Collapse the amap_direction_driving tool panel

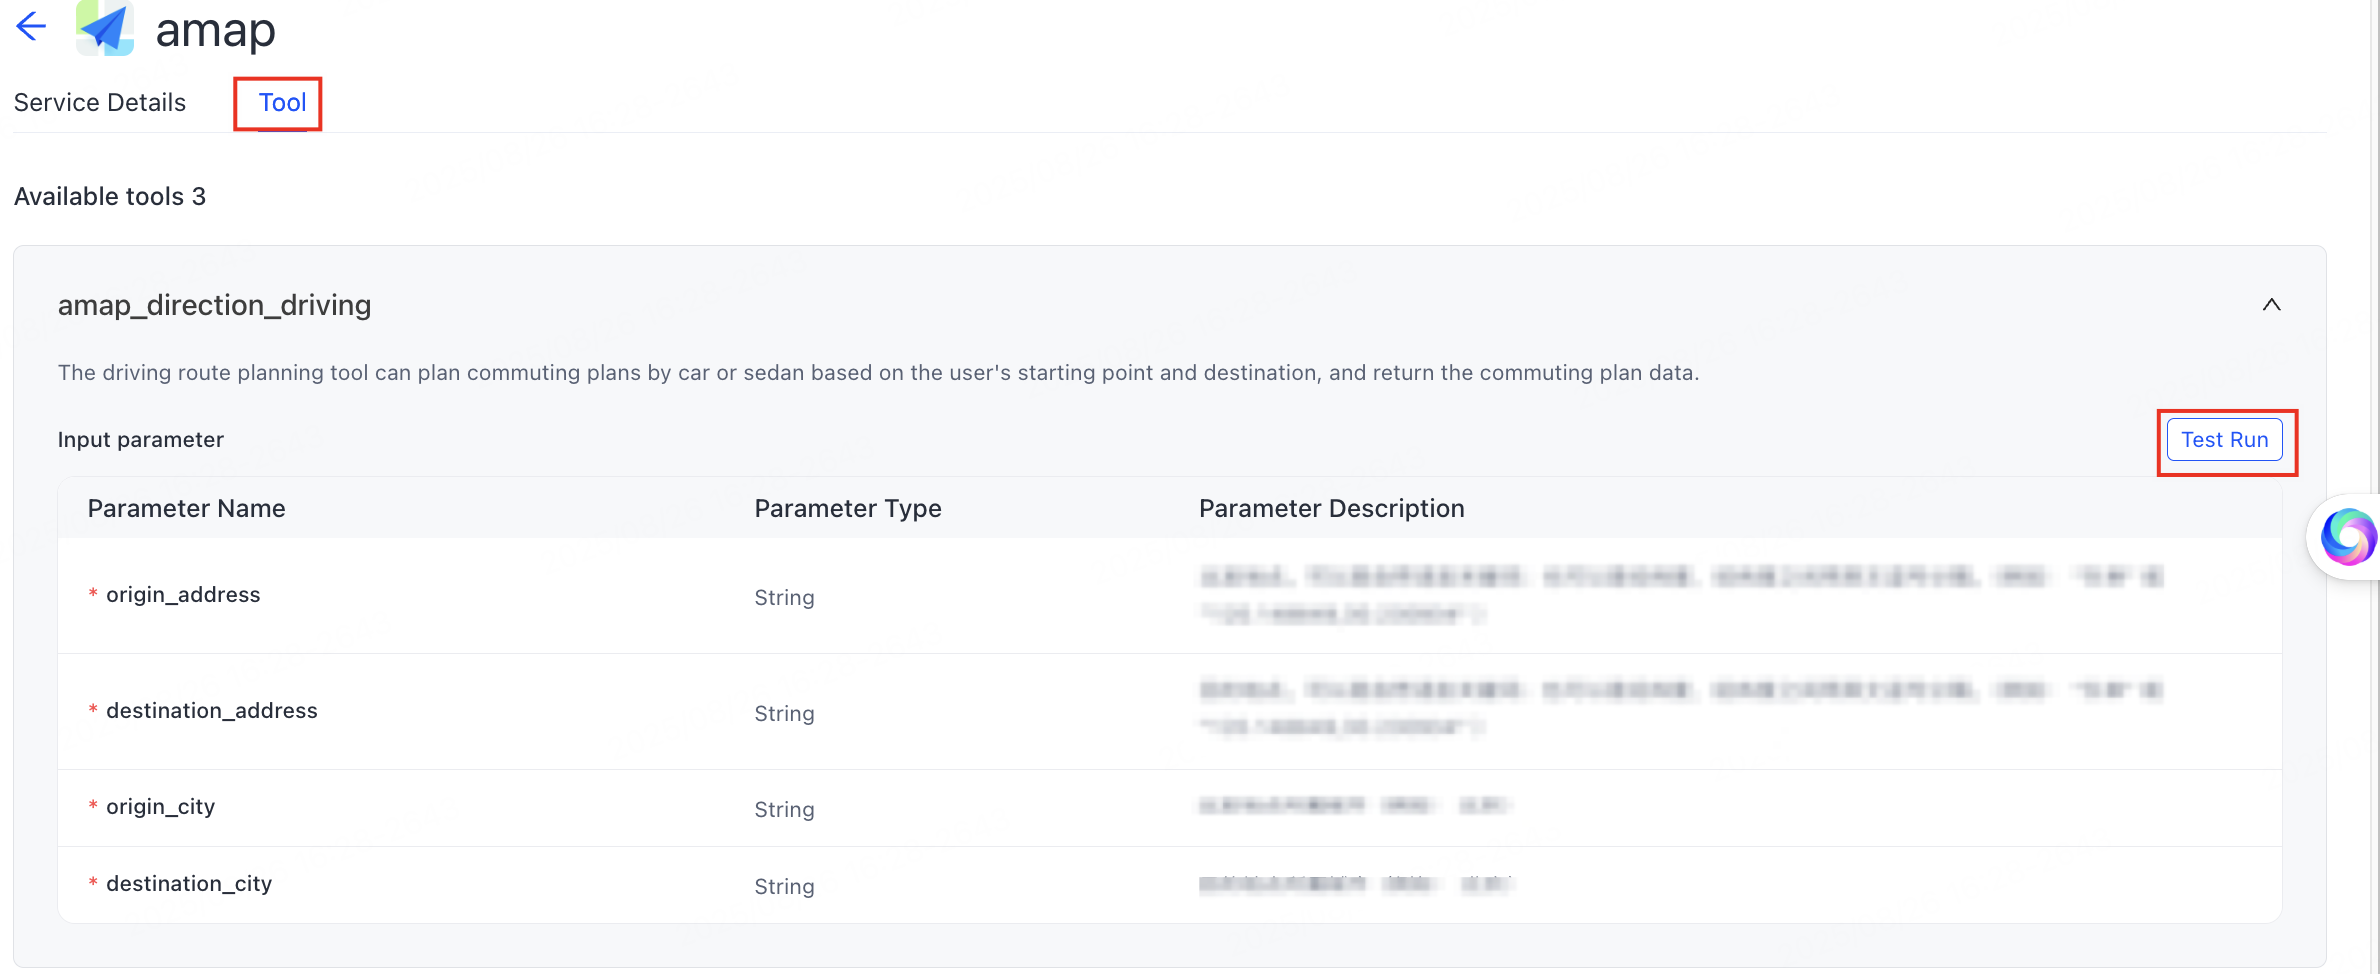(2271, 305)
